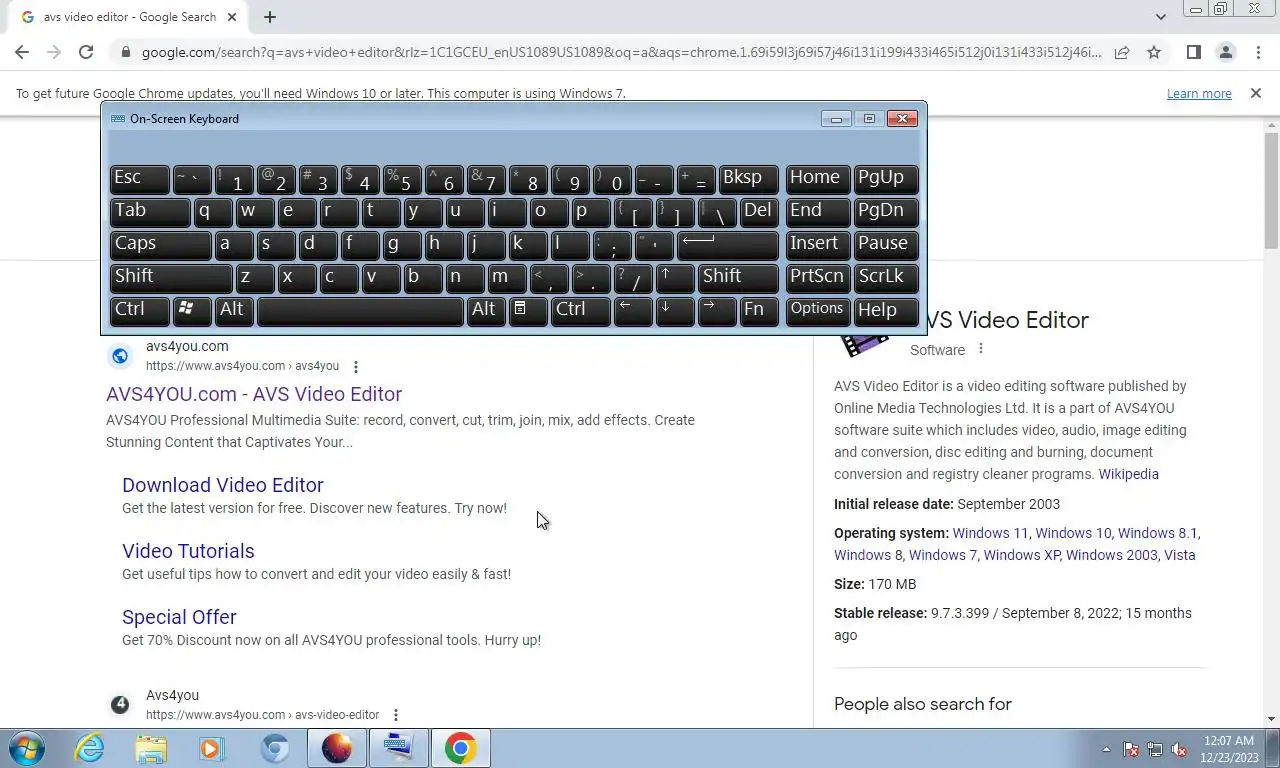The height and width of the screenshot is (768, 1280).
Task: Toggle the Fn key
Action: pyautogui.click(x=760, y=310)
